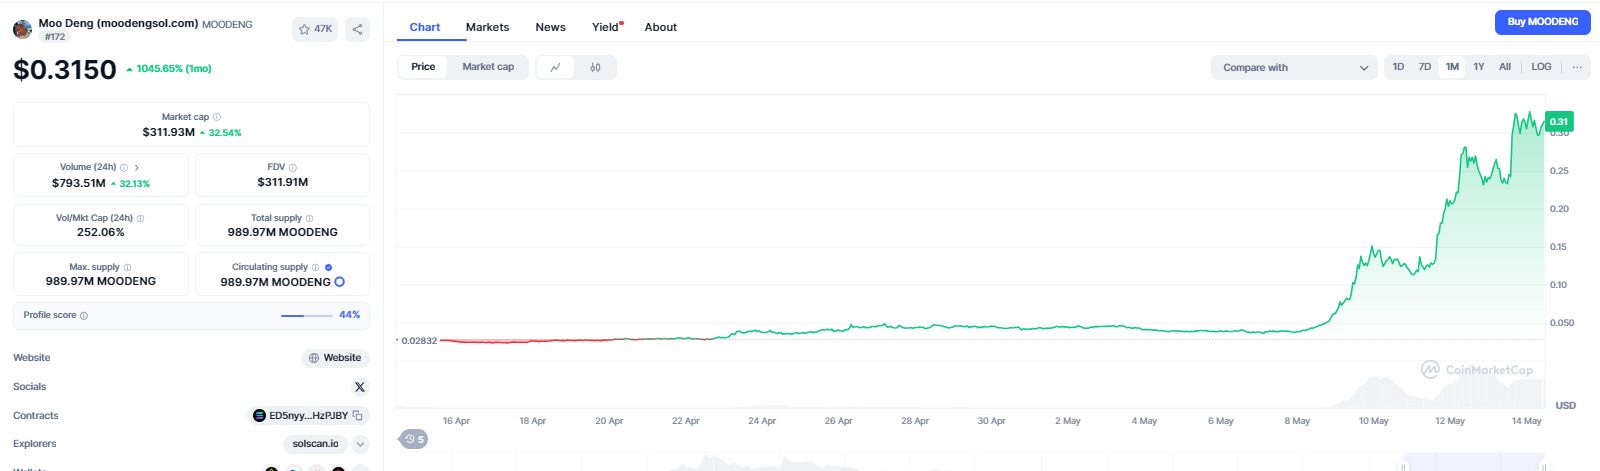Set chart range to 1Y
1600x471 pixels.
[1479, 67]
